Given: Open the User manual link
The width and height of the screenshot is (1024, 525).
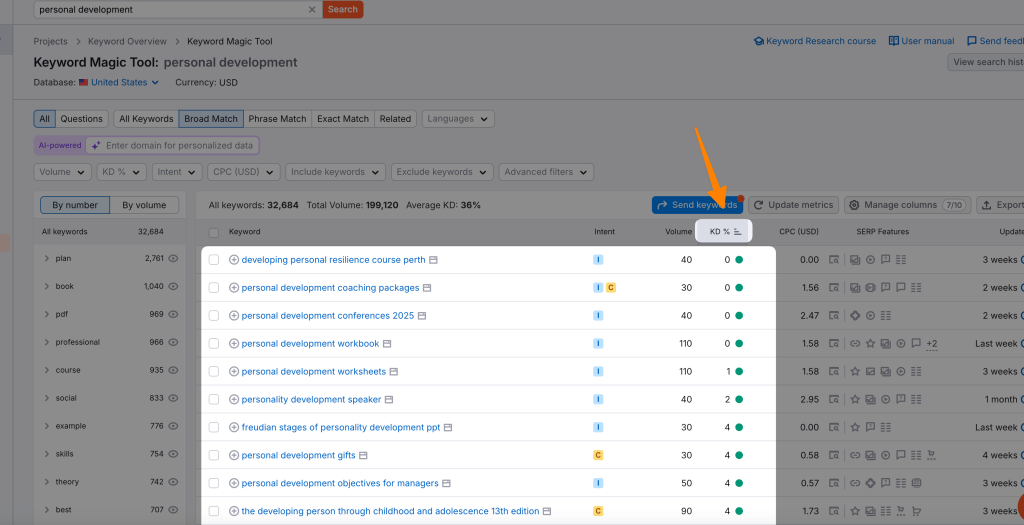Looking at the screenshot, I should pos(921,41).
